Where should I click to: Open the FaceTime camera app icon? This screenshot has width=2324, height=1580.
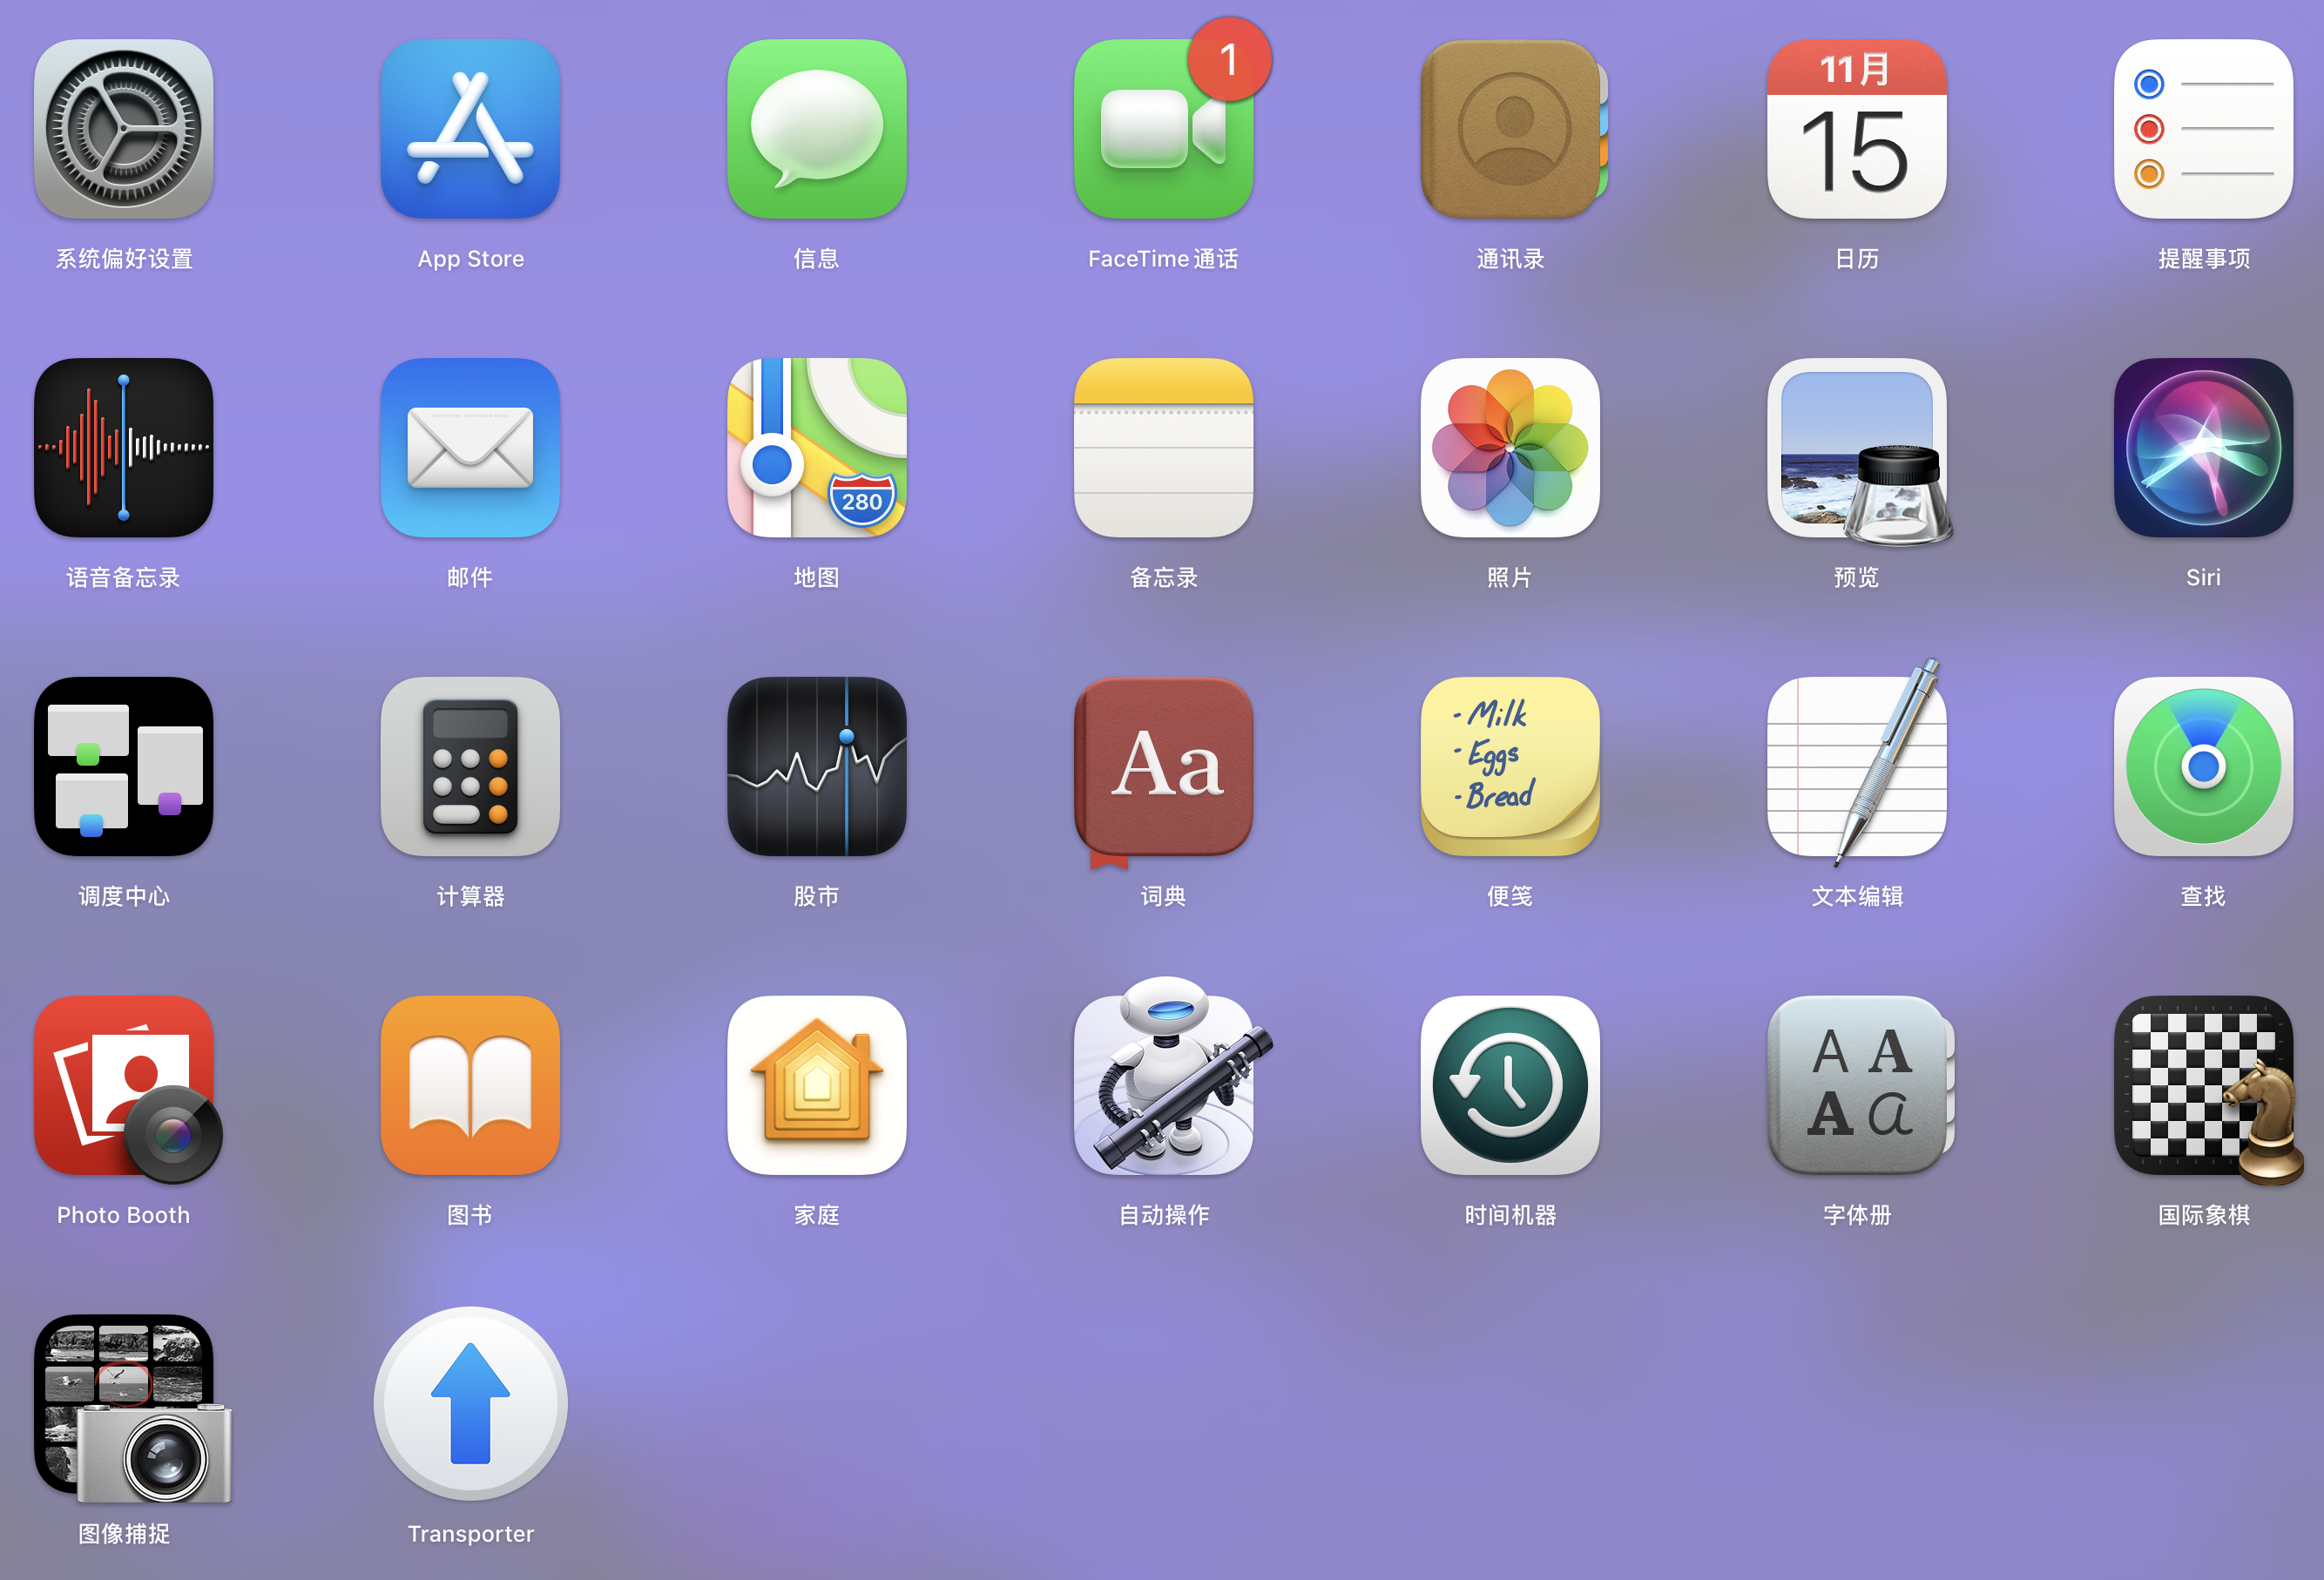coord(1163,129)
